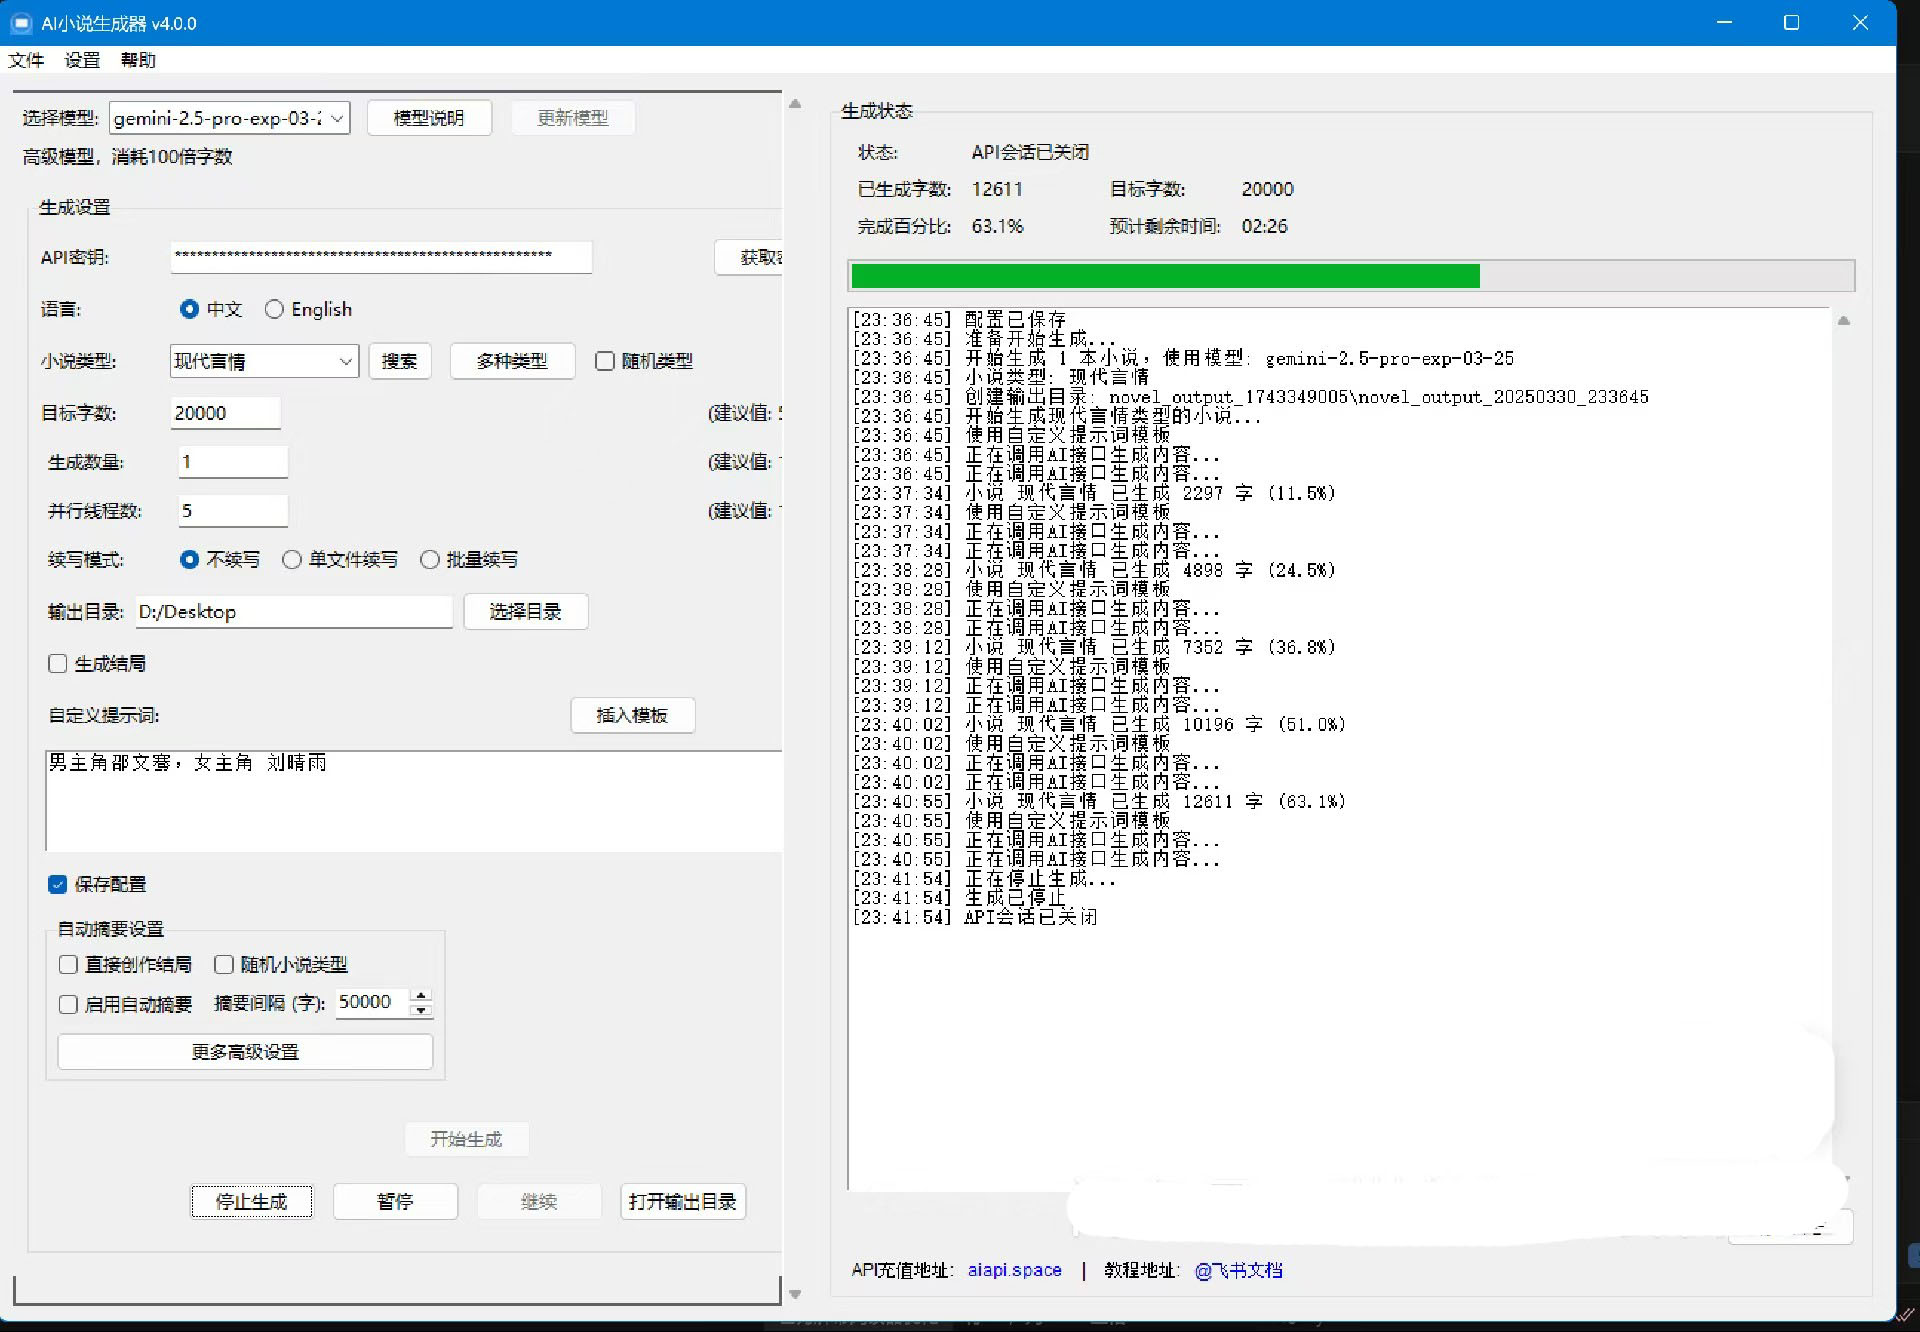Click the app icon in title bar
Screen dimensions: 1920x1332
coord(21,23)
